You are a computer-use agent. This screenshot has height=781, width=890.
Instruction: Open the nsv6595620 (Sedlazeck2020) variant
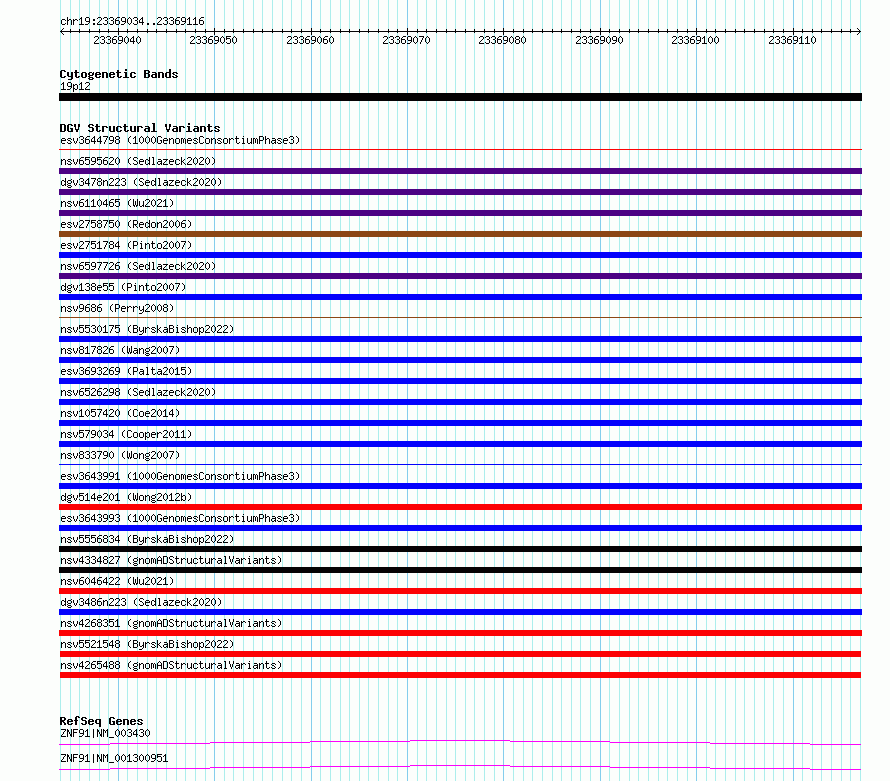[x=138, y=161]
